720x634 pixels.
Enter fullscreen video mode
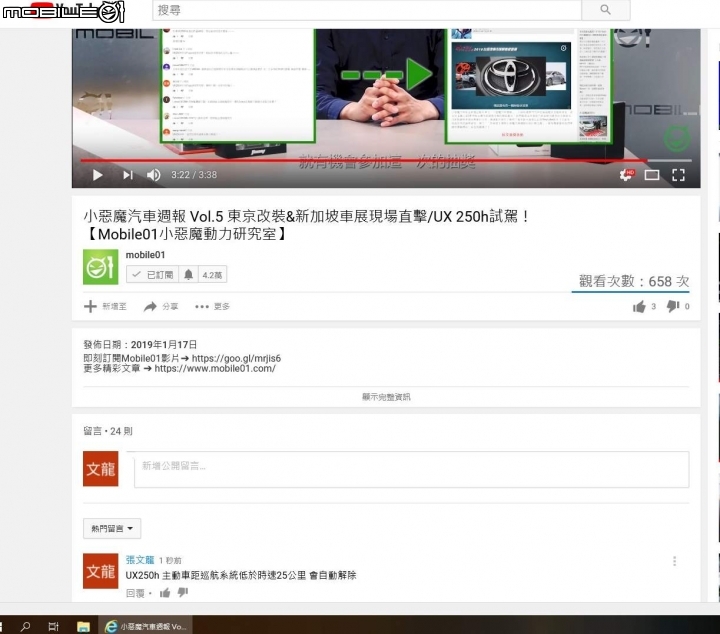[x=678, y=175]
